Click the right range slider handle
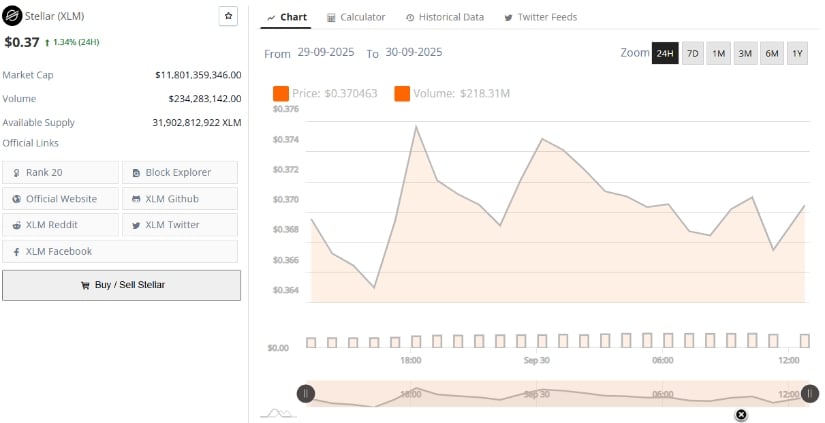The height and width of the screenshot is (423, 825). point(810,394)
